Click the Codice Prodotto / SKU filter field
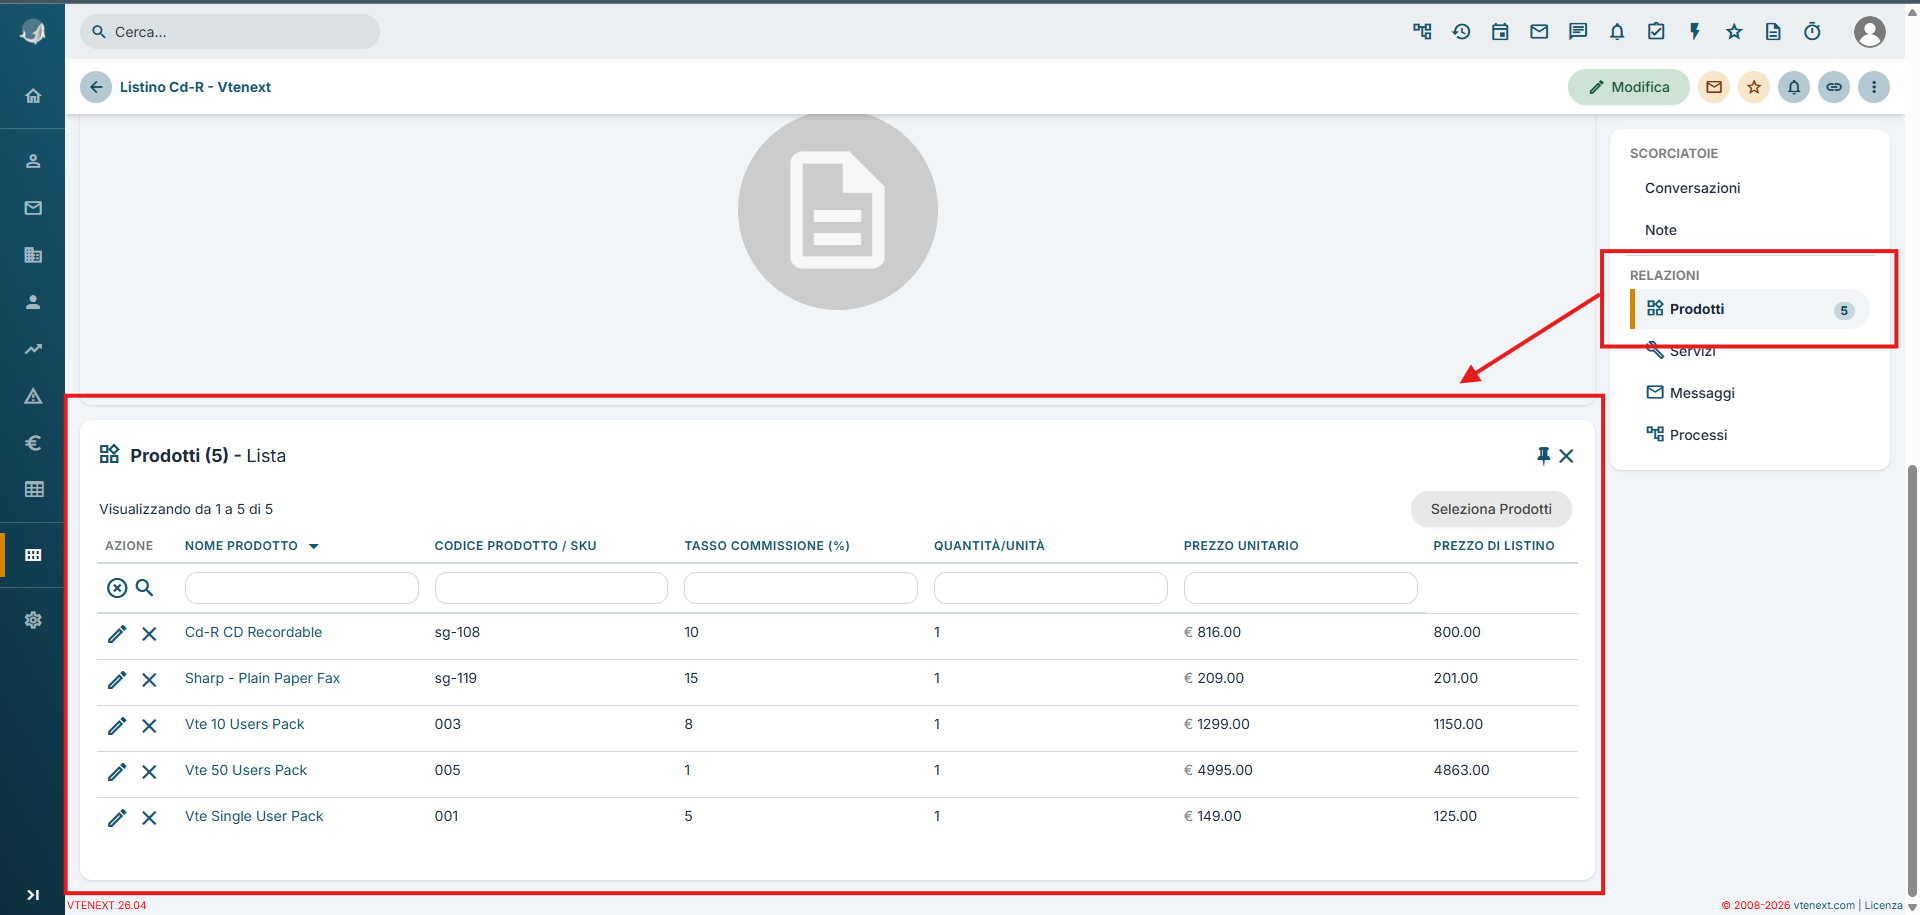 (551, 588)
